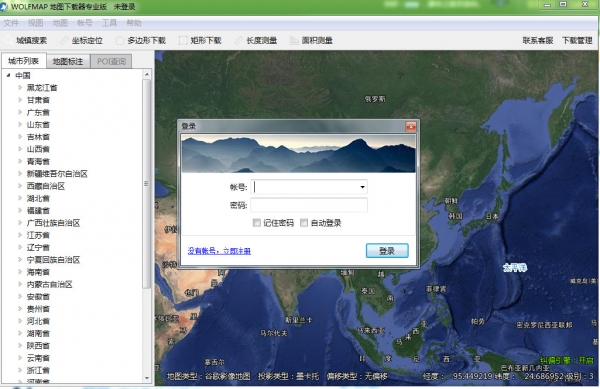Select 湖北省 in the city list
The image size is (600, 389).
point(38,198)
